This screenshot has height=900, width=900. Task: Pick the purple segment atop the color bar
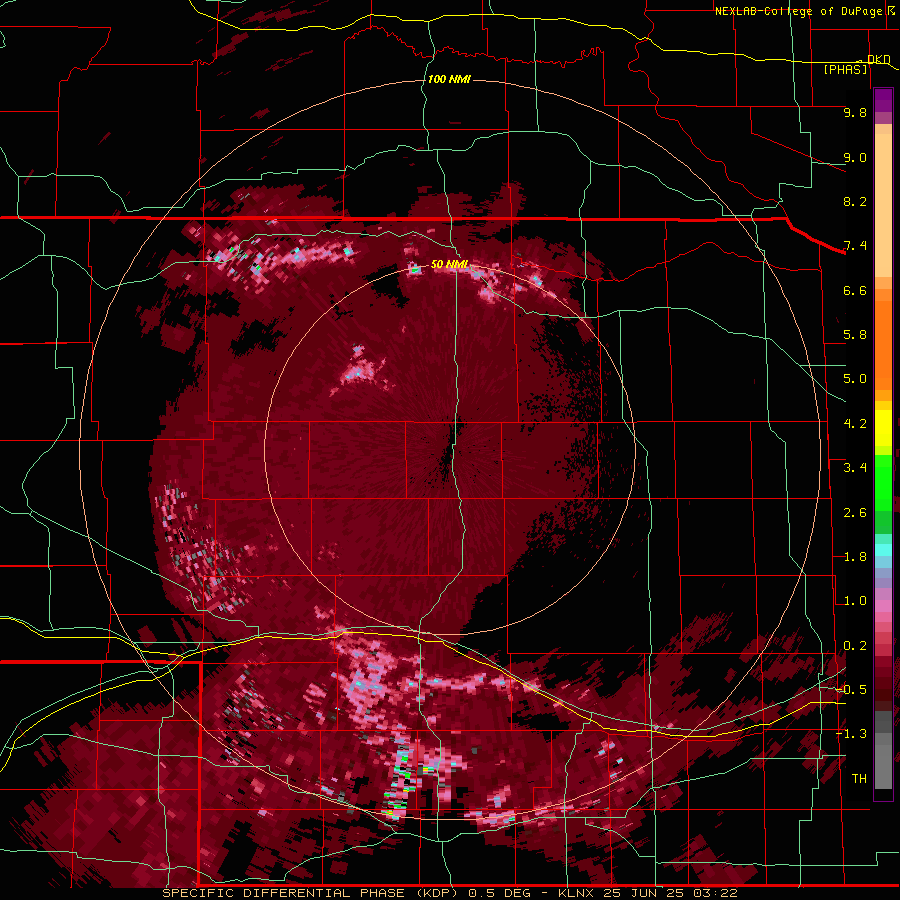pyautogui.click(x=883, y=101)
